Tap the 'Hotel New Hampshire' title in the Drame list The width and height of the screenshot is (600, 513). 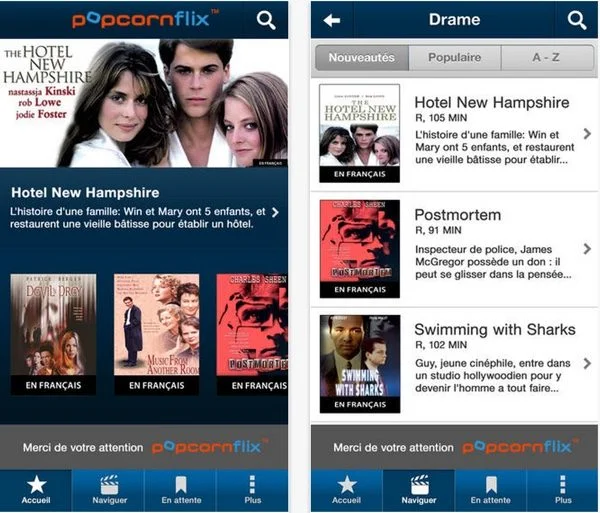[492, 102]
